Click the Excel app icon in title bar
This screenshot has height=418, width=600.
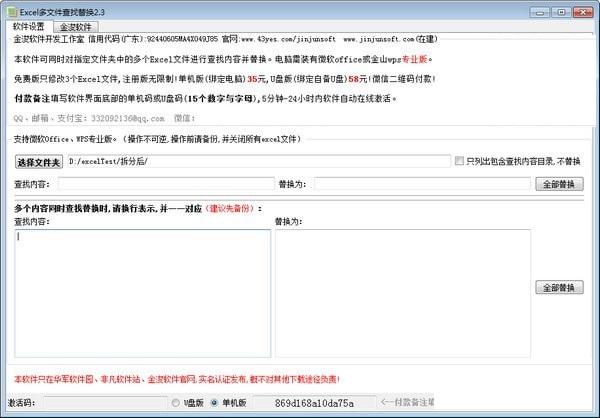(x=12, y=12)
